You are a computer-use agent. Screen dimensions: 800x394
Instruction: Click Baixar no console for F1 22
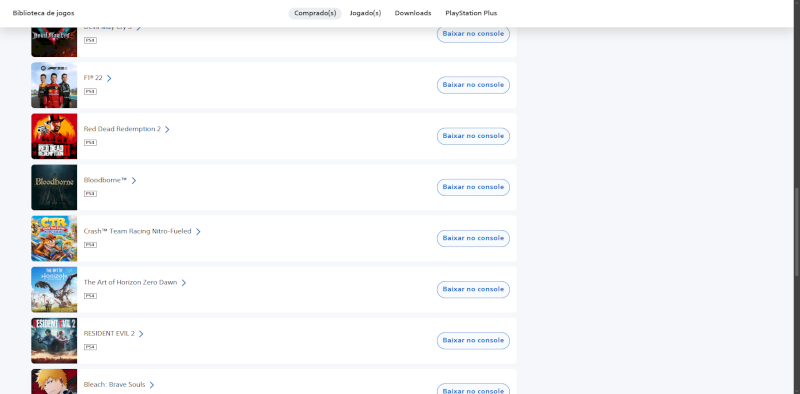[473, 85]
